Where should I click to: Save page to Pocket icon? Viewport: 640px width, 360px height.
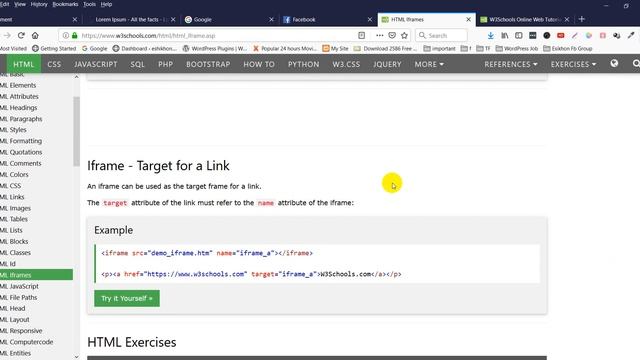[392, 36]
